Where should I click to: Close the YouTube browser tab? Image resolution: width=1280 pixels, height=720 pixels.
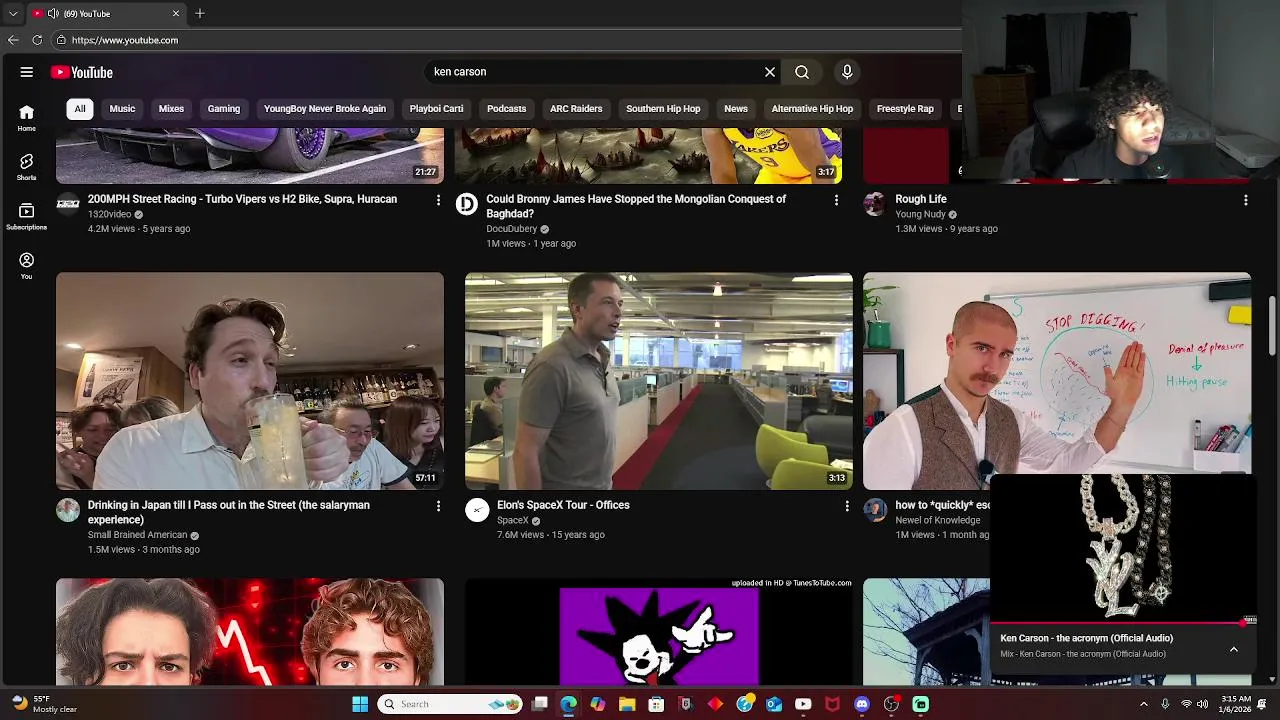click(176, 13)
